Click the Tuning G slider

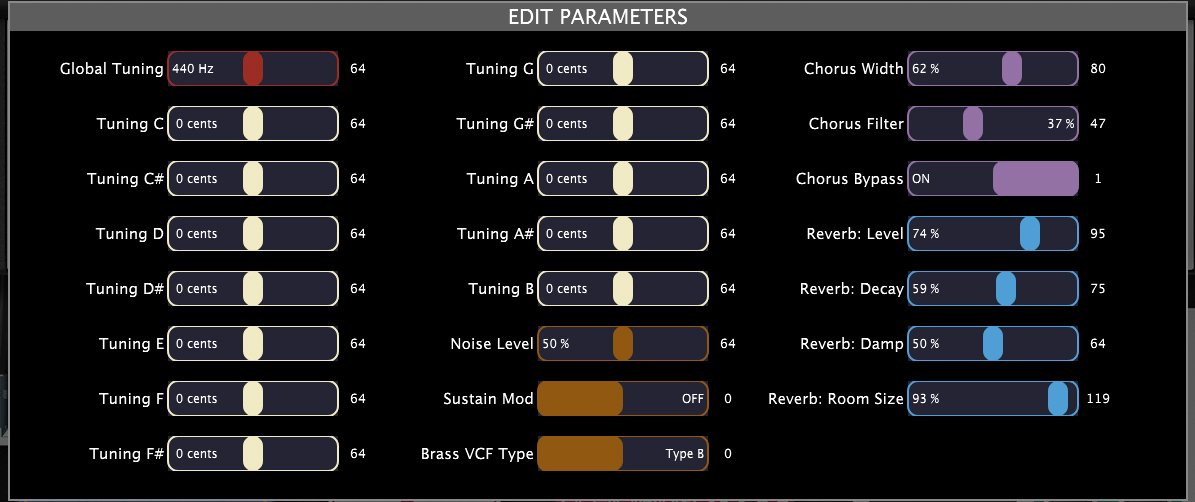[x=623, y=69]
